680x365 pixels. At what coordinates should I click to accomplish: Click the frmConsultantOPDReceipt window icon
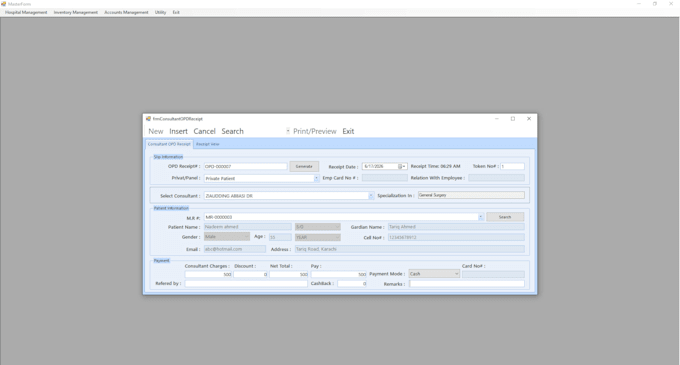coord(148,119)
